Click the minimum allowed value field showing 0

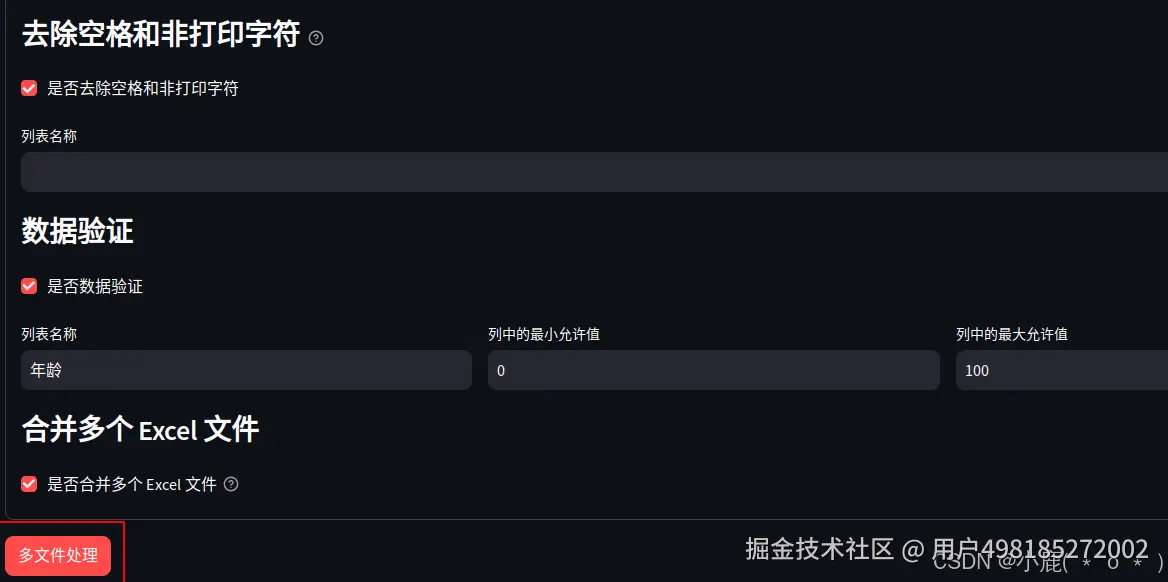click(x=713, y=370)
